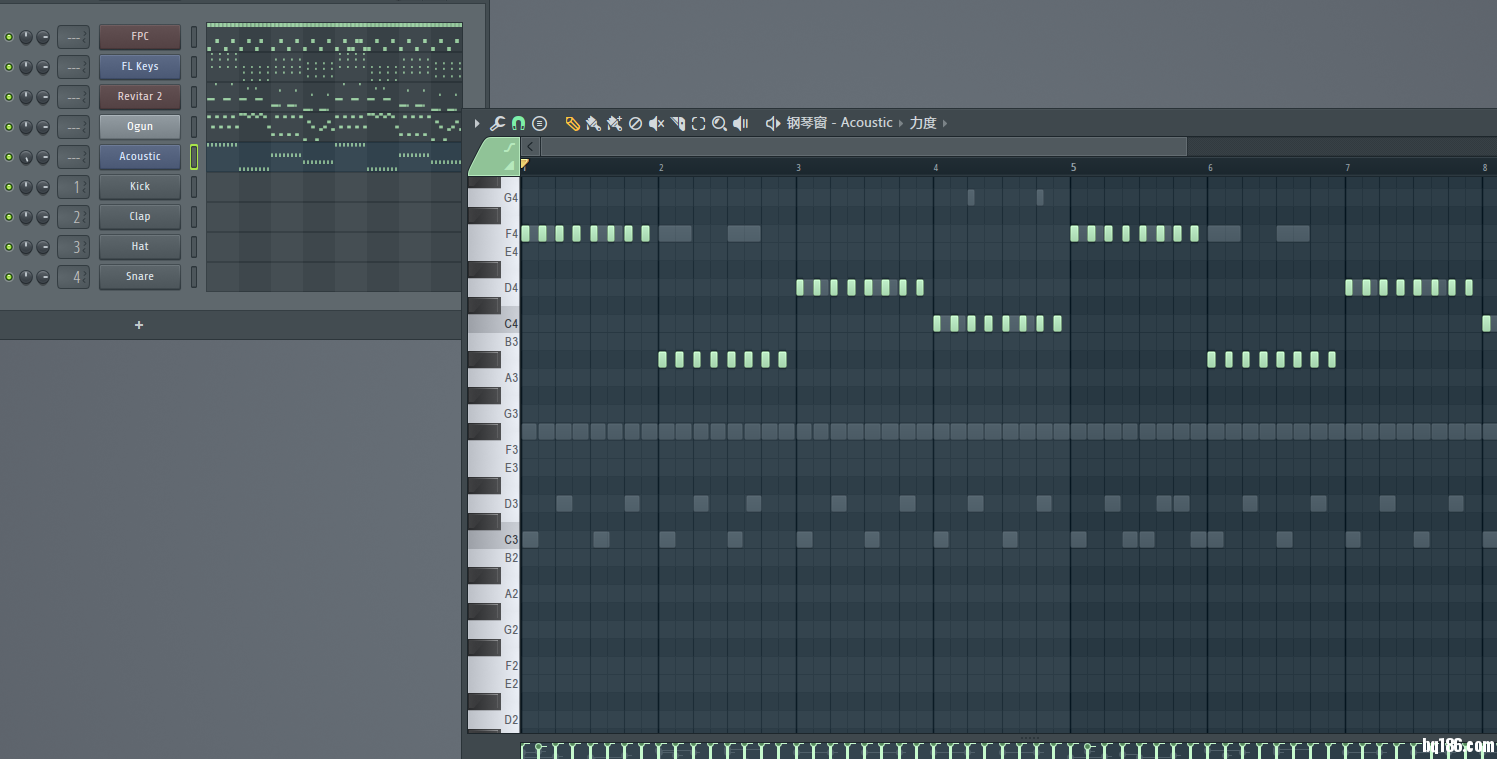This screenshot has height=759, width=1497.
Task: Open the FL Keys mixer track selector
Action: (73, 67)
